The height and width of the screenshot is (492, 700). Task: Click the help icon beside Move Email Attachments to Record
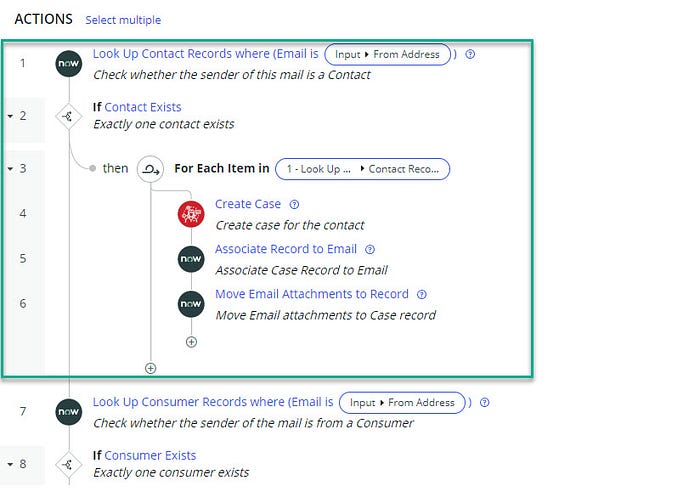click(422, 295)
